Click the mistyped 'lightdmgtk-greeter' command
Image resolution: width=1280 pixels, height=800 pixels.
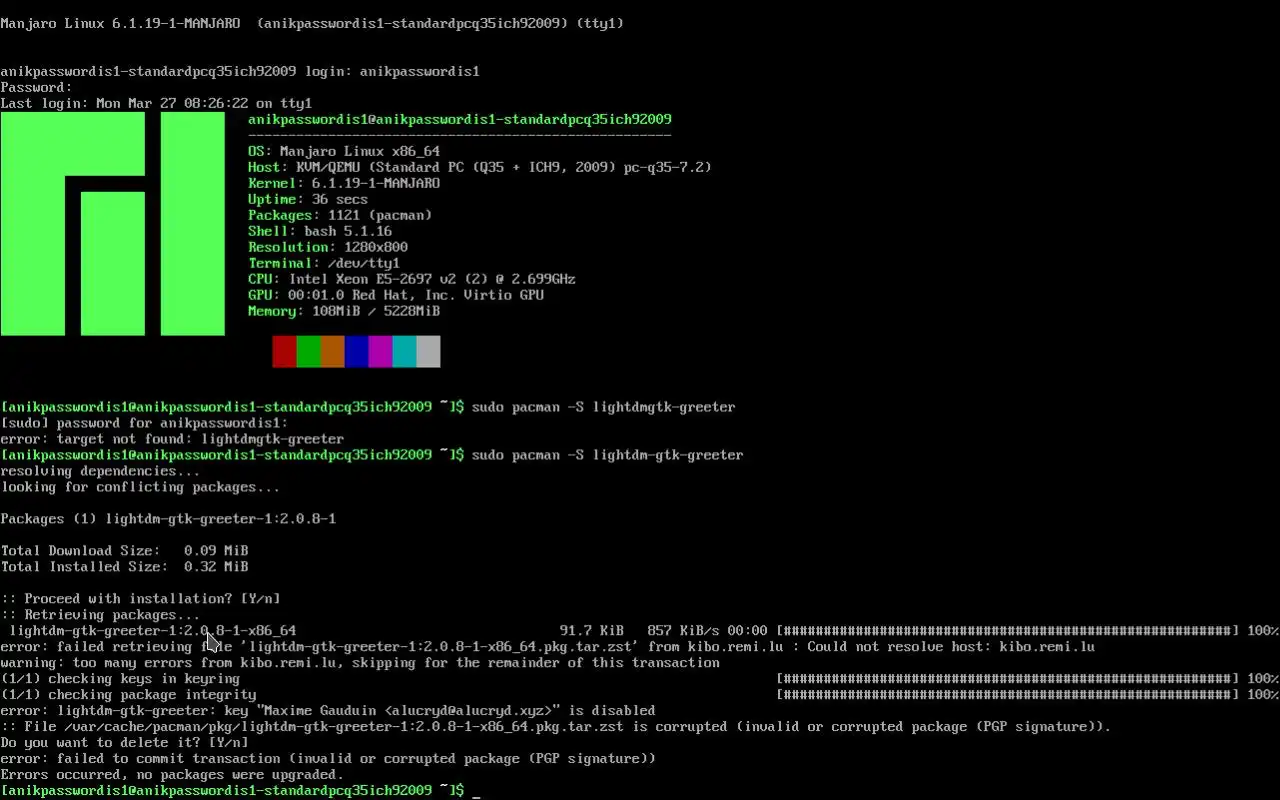tap(604, 407)
